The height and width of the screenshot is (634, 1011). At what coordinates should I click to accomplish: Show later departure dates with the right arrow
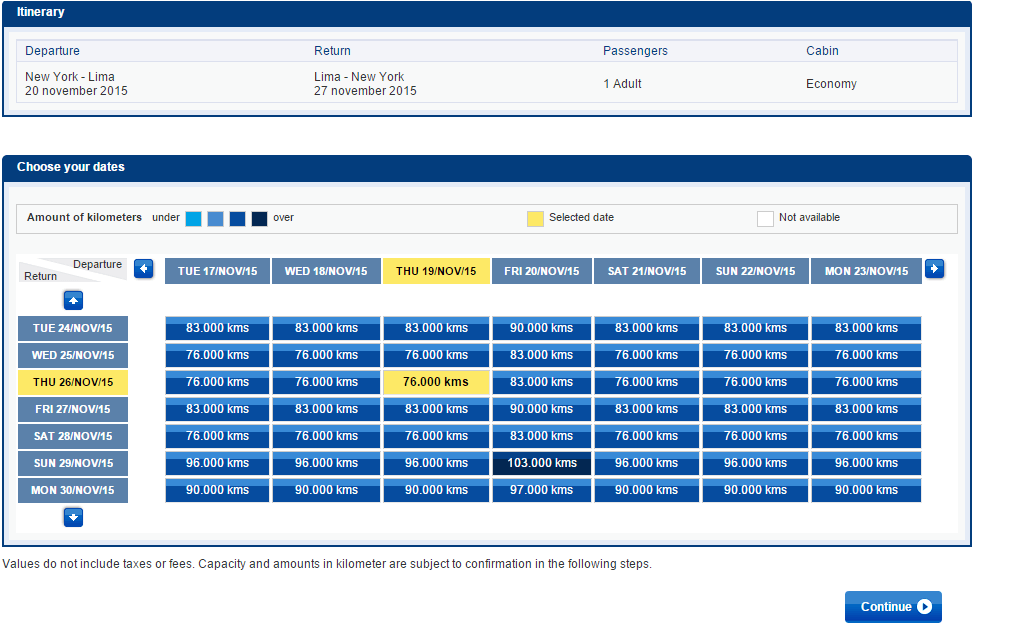(x=934, y=269)
